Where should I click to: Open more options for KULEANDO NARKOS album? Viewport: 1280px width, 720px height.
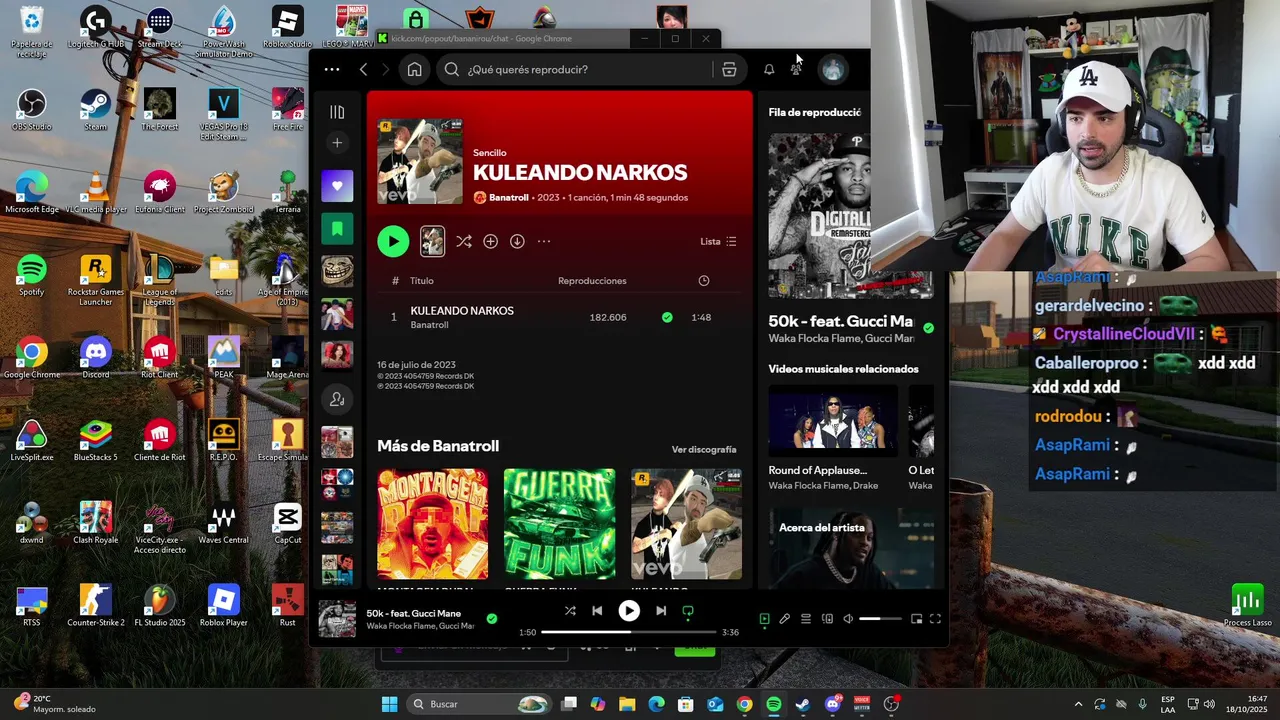pyautogui.click(x=544, y=241)
